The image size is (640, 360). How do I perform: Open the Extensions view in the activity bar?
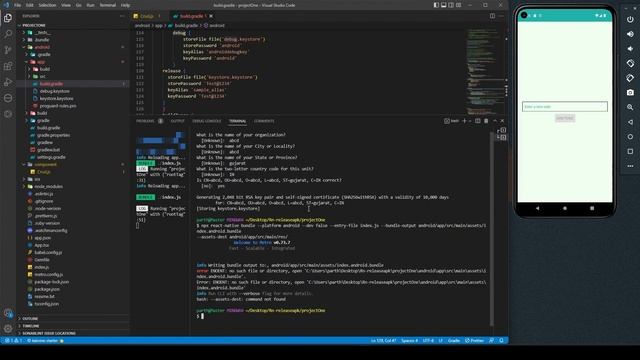point(8,66)
